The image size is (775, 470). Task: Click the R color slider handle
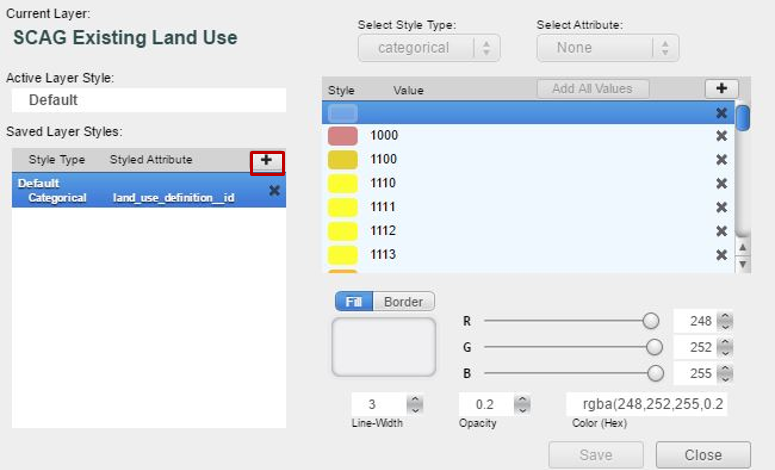(651, 321)
